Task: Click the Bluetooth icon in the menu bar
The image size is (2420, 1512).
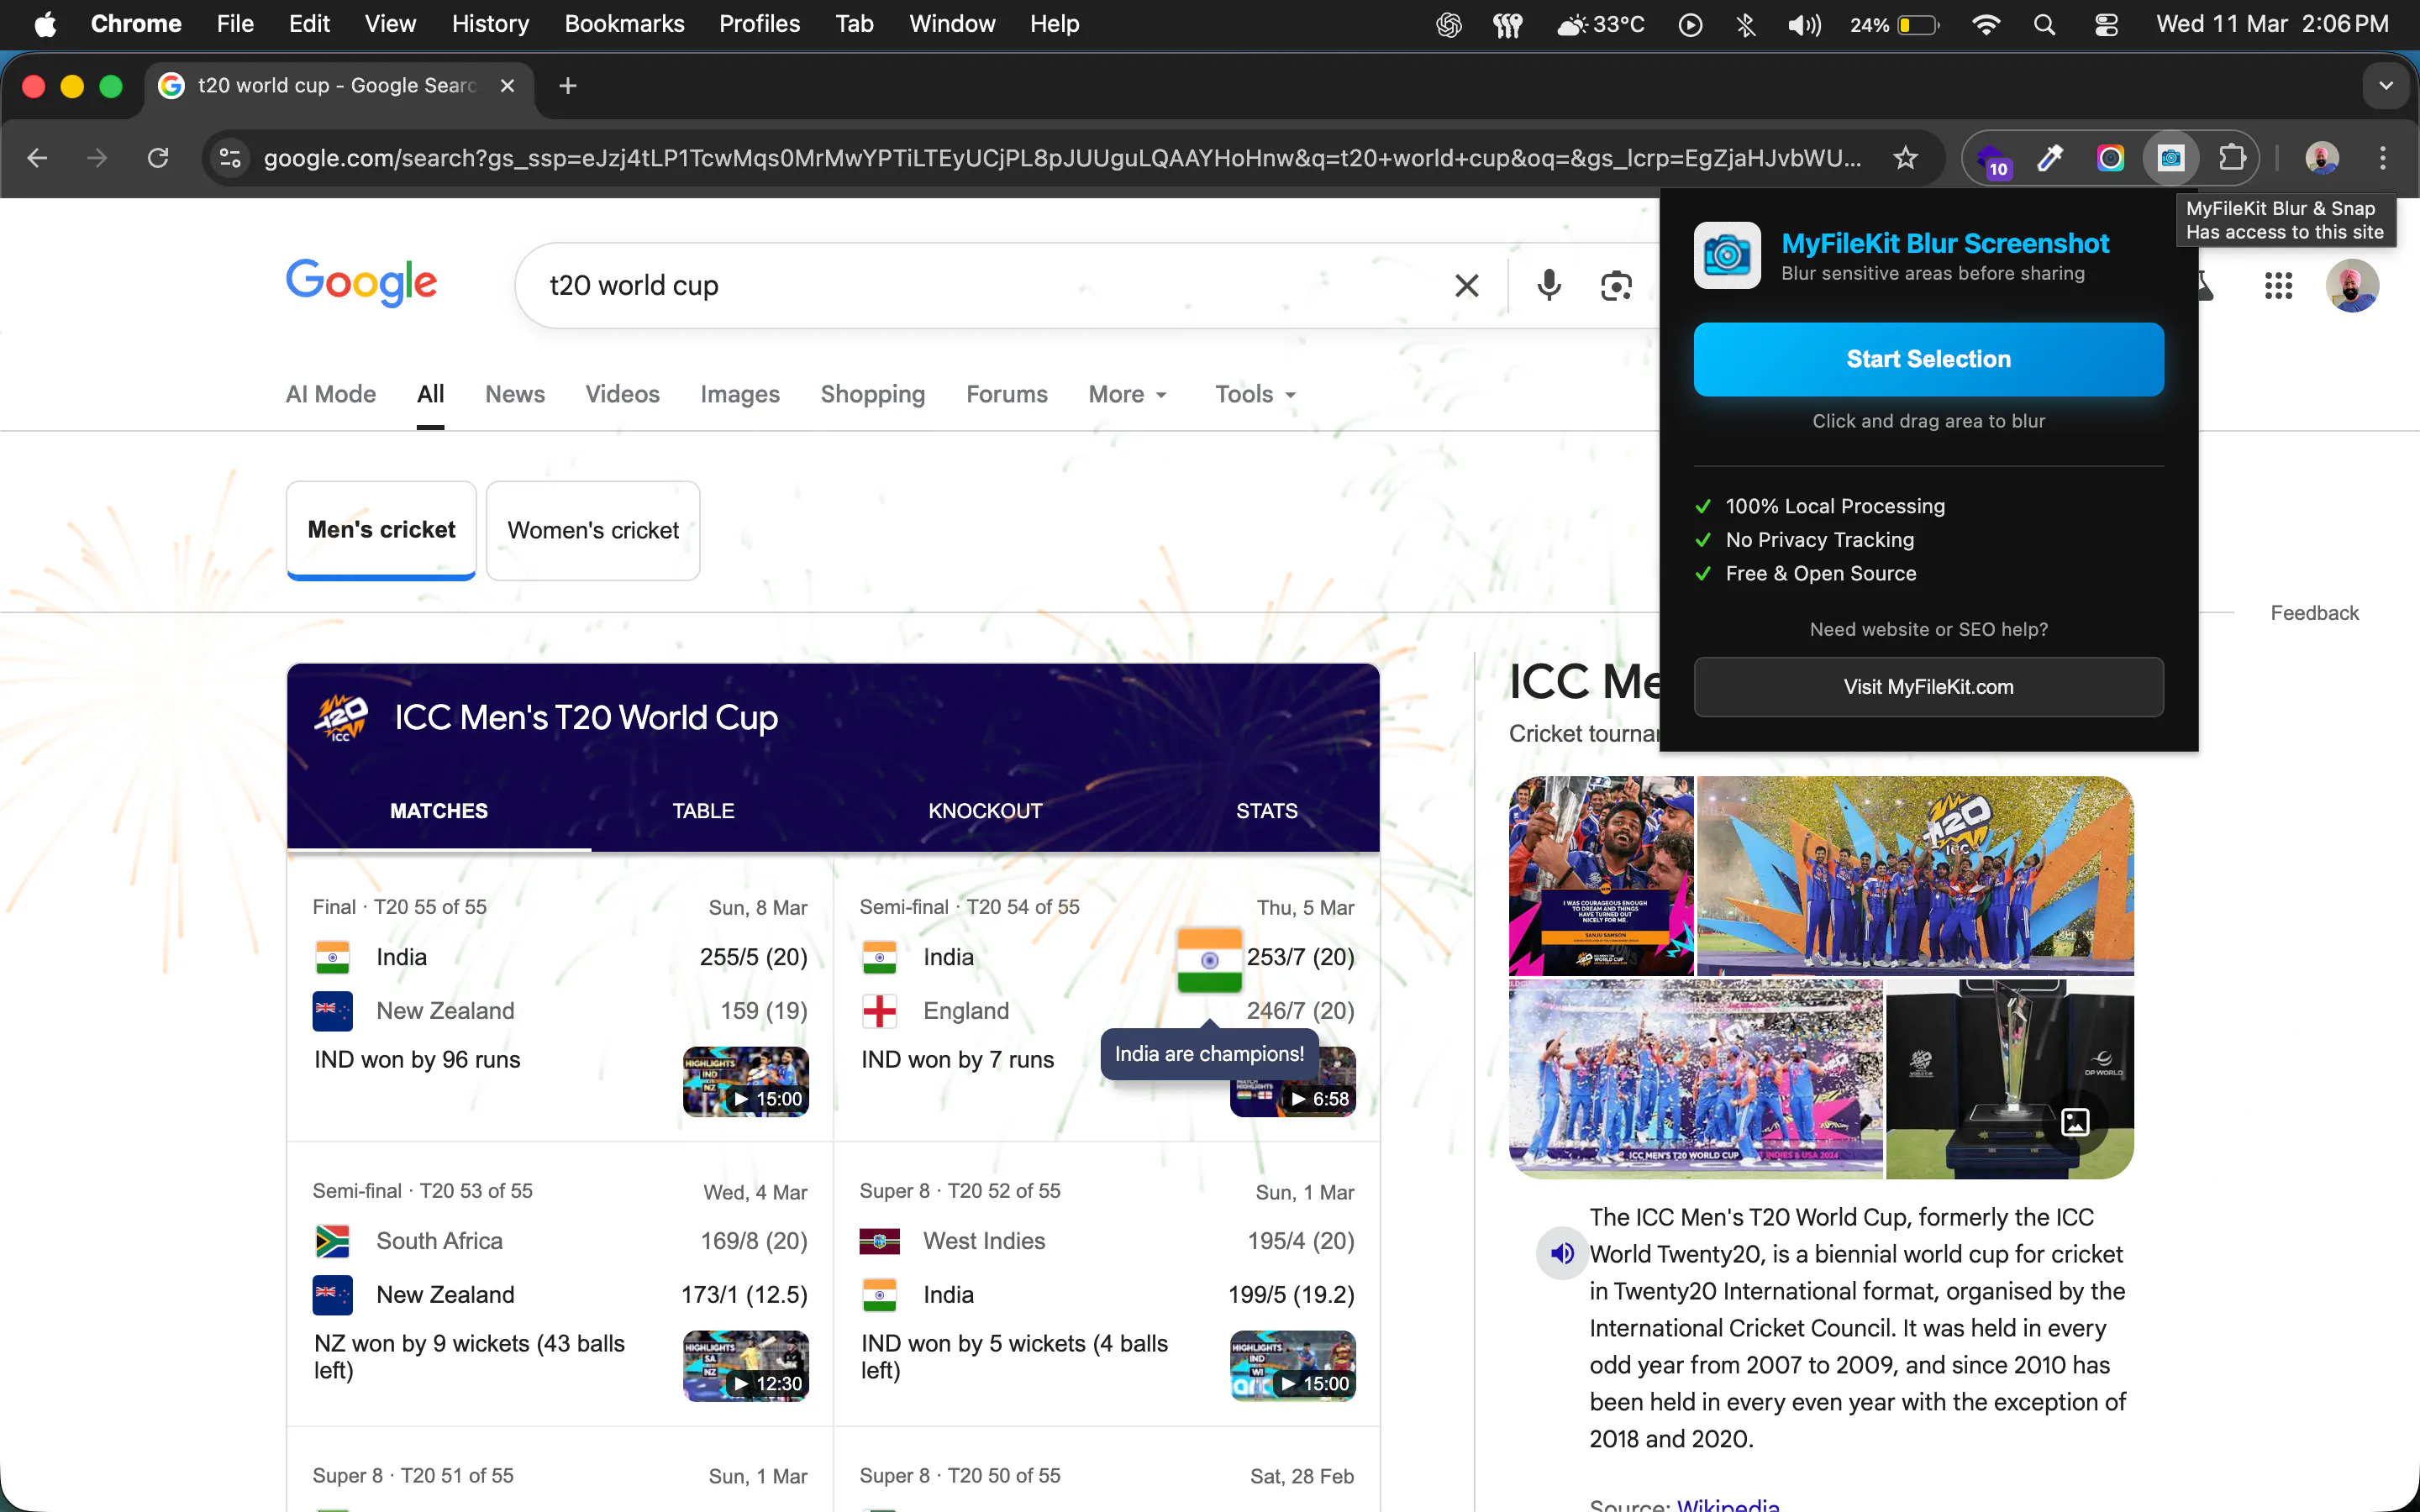Action: [x=1746, y=24]
